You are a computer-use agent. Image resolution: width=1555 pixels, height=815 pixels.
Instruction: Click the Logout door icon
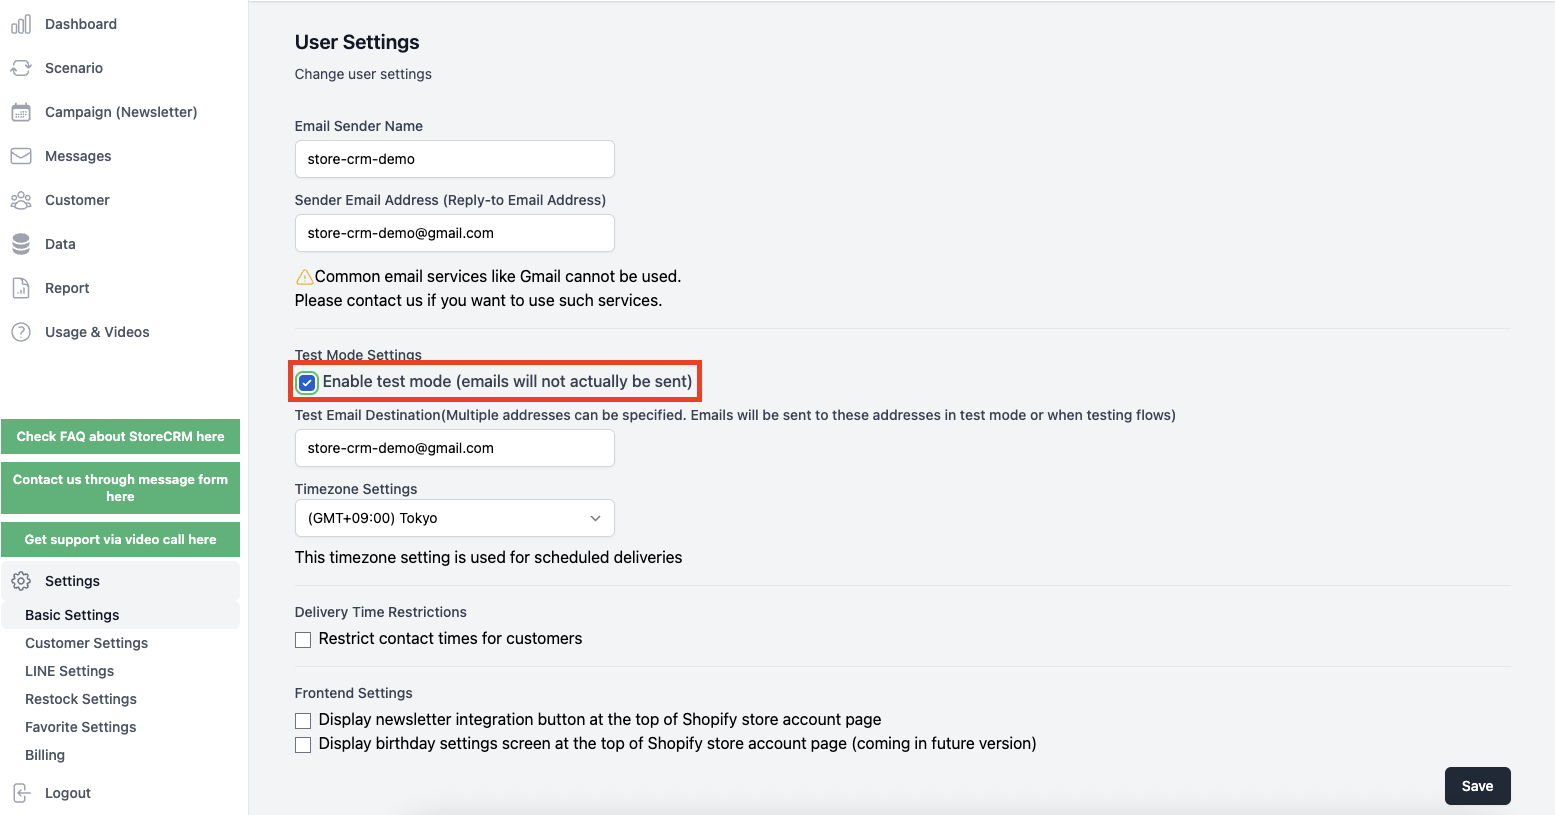(21, 793)
